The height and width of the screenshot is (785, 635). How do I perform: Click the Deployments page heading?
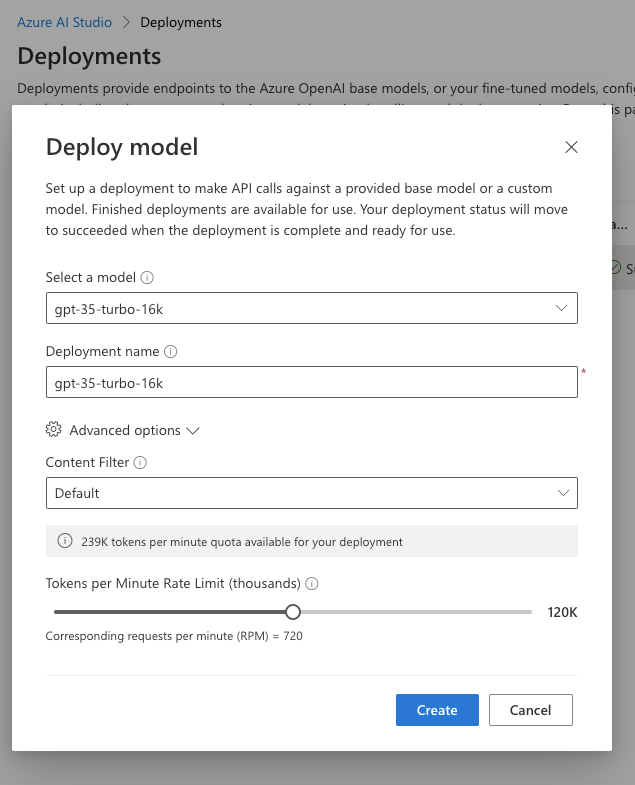coord(89,56)
